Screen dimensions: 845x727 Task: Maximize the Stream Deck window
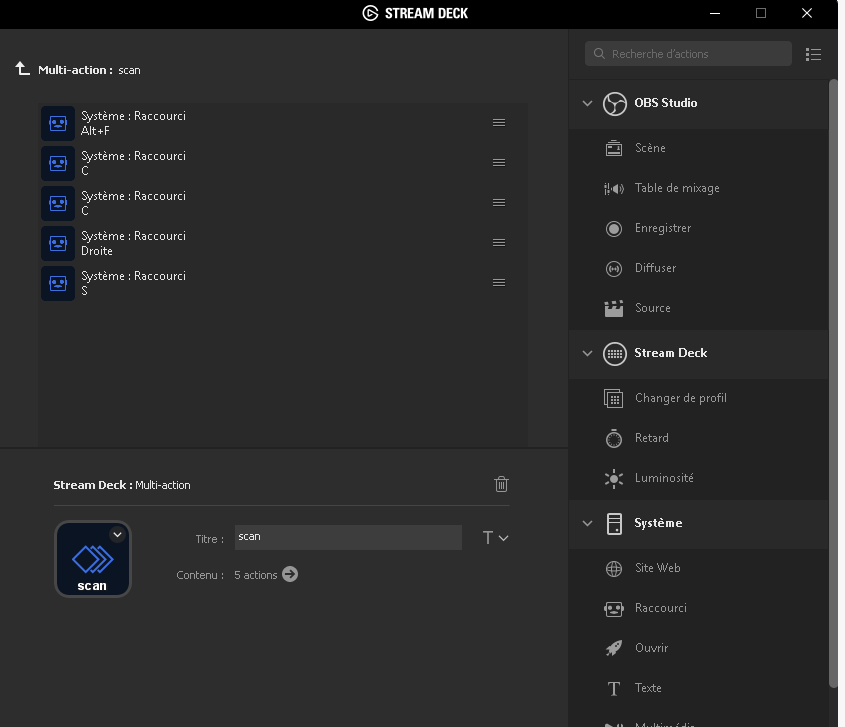click(x=760, y=13)
